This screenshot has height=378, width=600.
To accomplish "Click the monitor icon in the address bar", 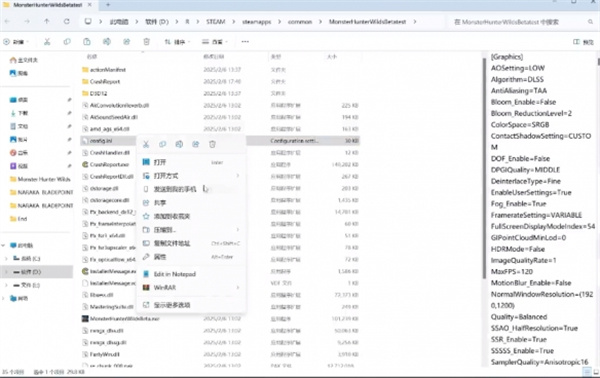I will (88, 21).
